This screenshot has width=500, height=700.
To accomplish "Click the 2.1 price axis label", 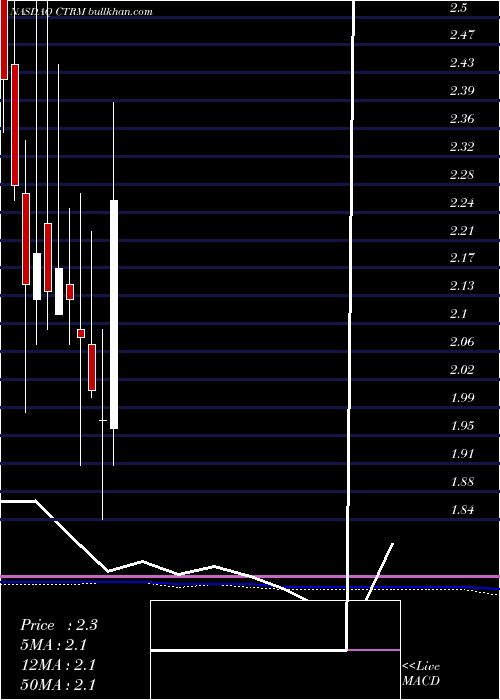I will tap(459, 314).
